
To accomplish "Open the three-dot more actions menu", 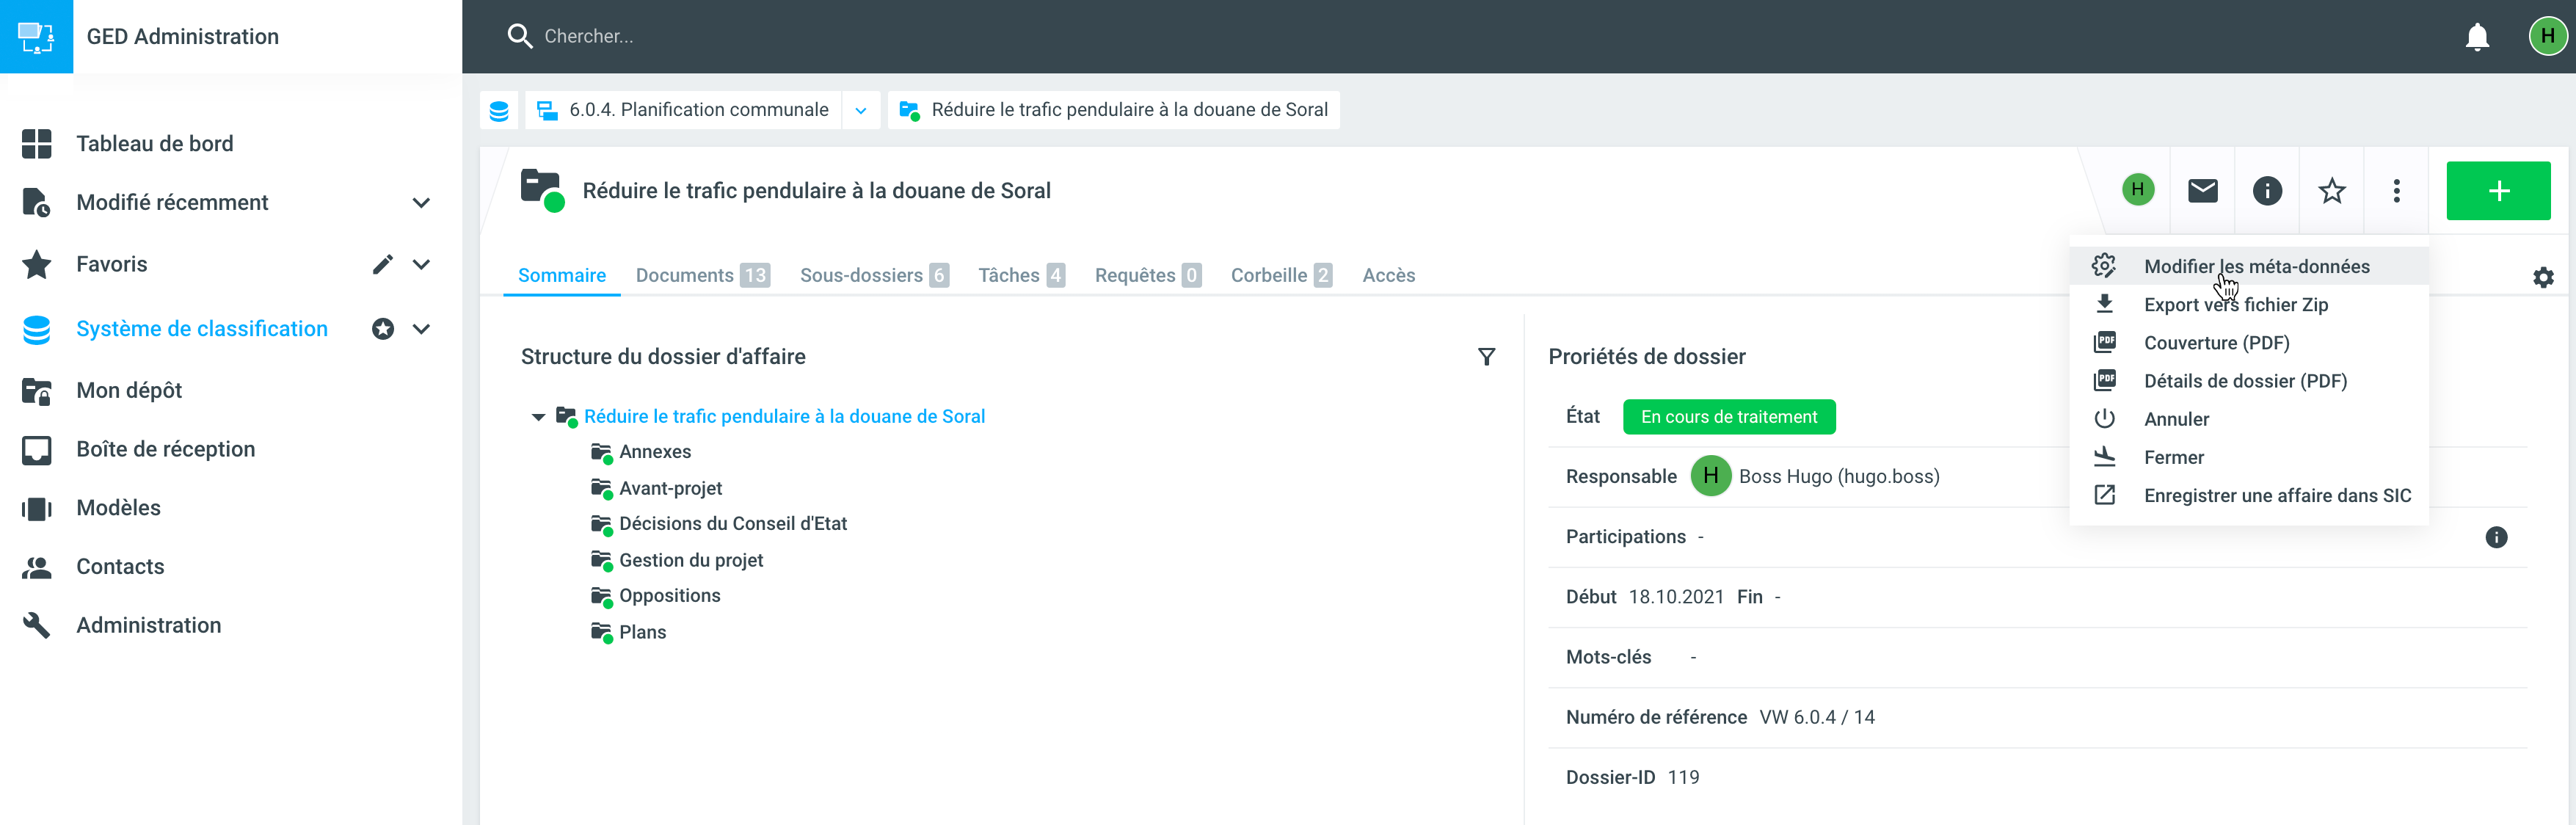I will [x=2396, y=191].
